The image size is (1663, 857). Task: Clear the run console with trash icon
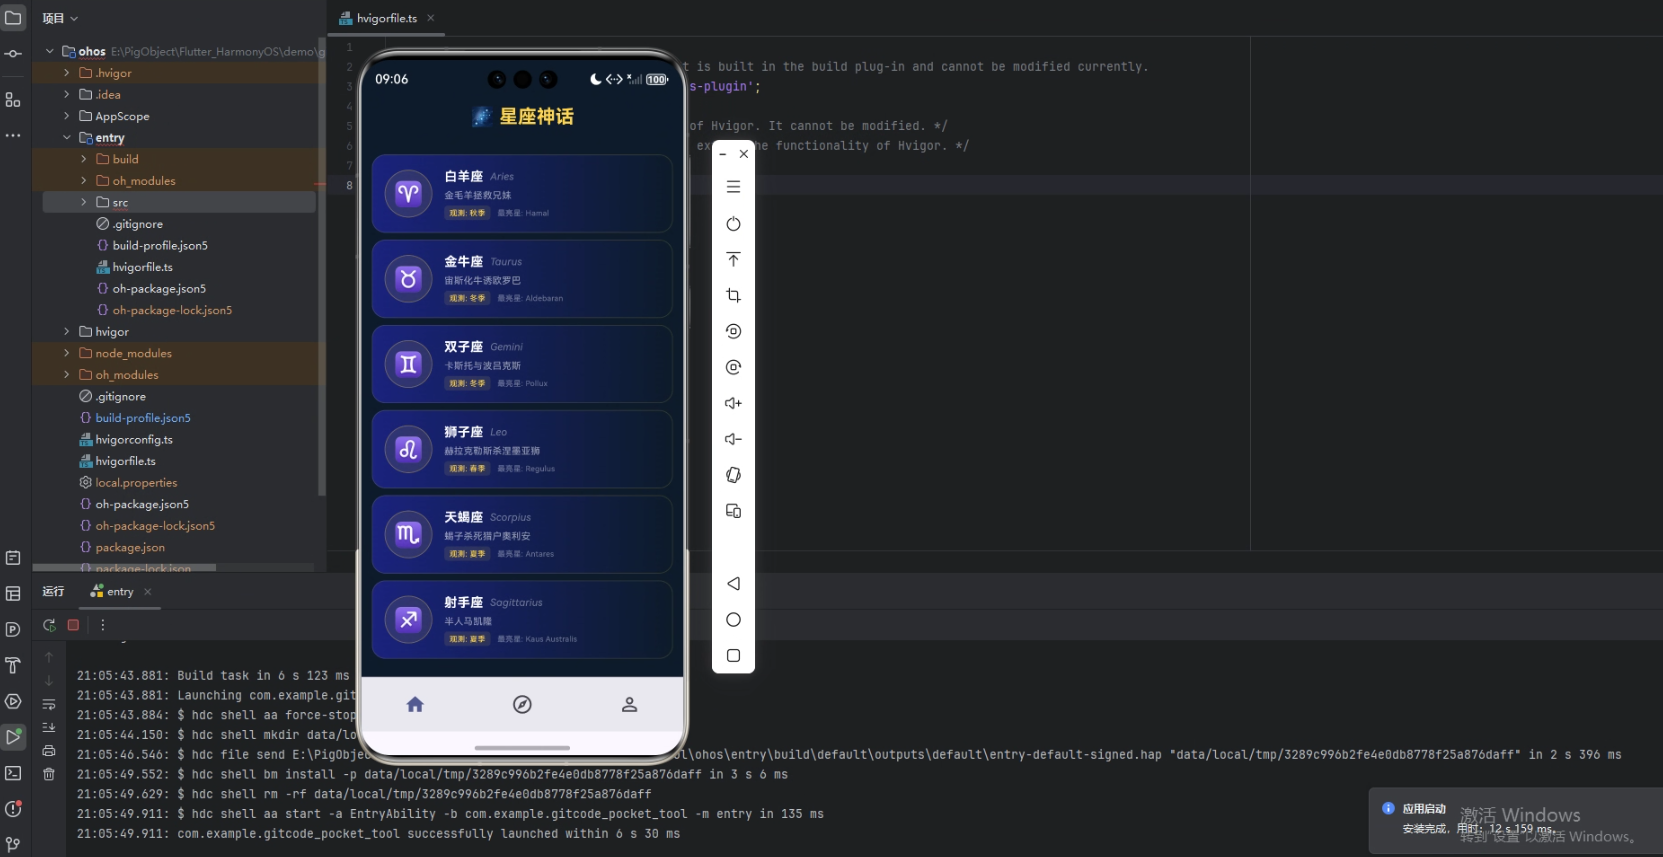(49, 774)
